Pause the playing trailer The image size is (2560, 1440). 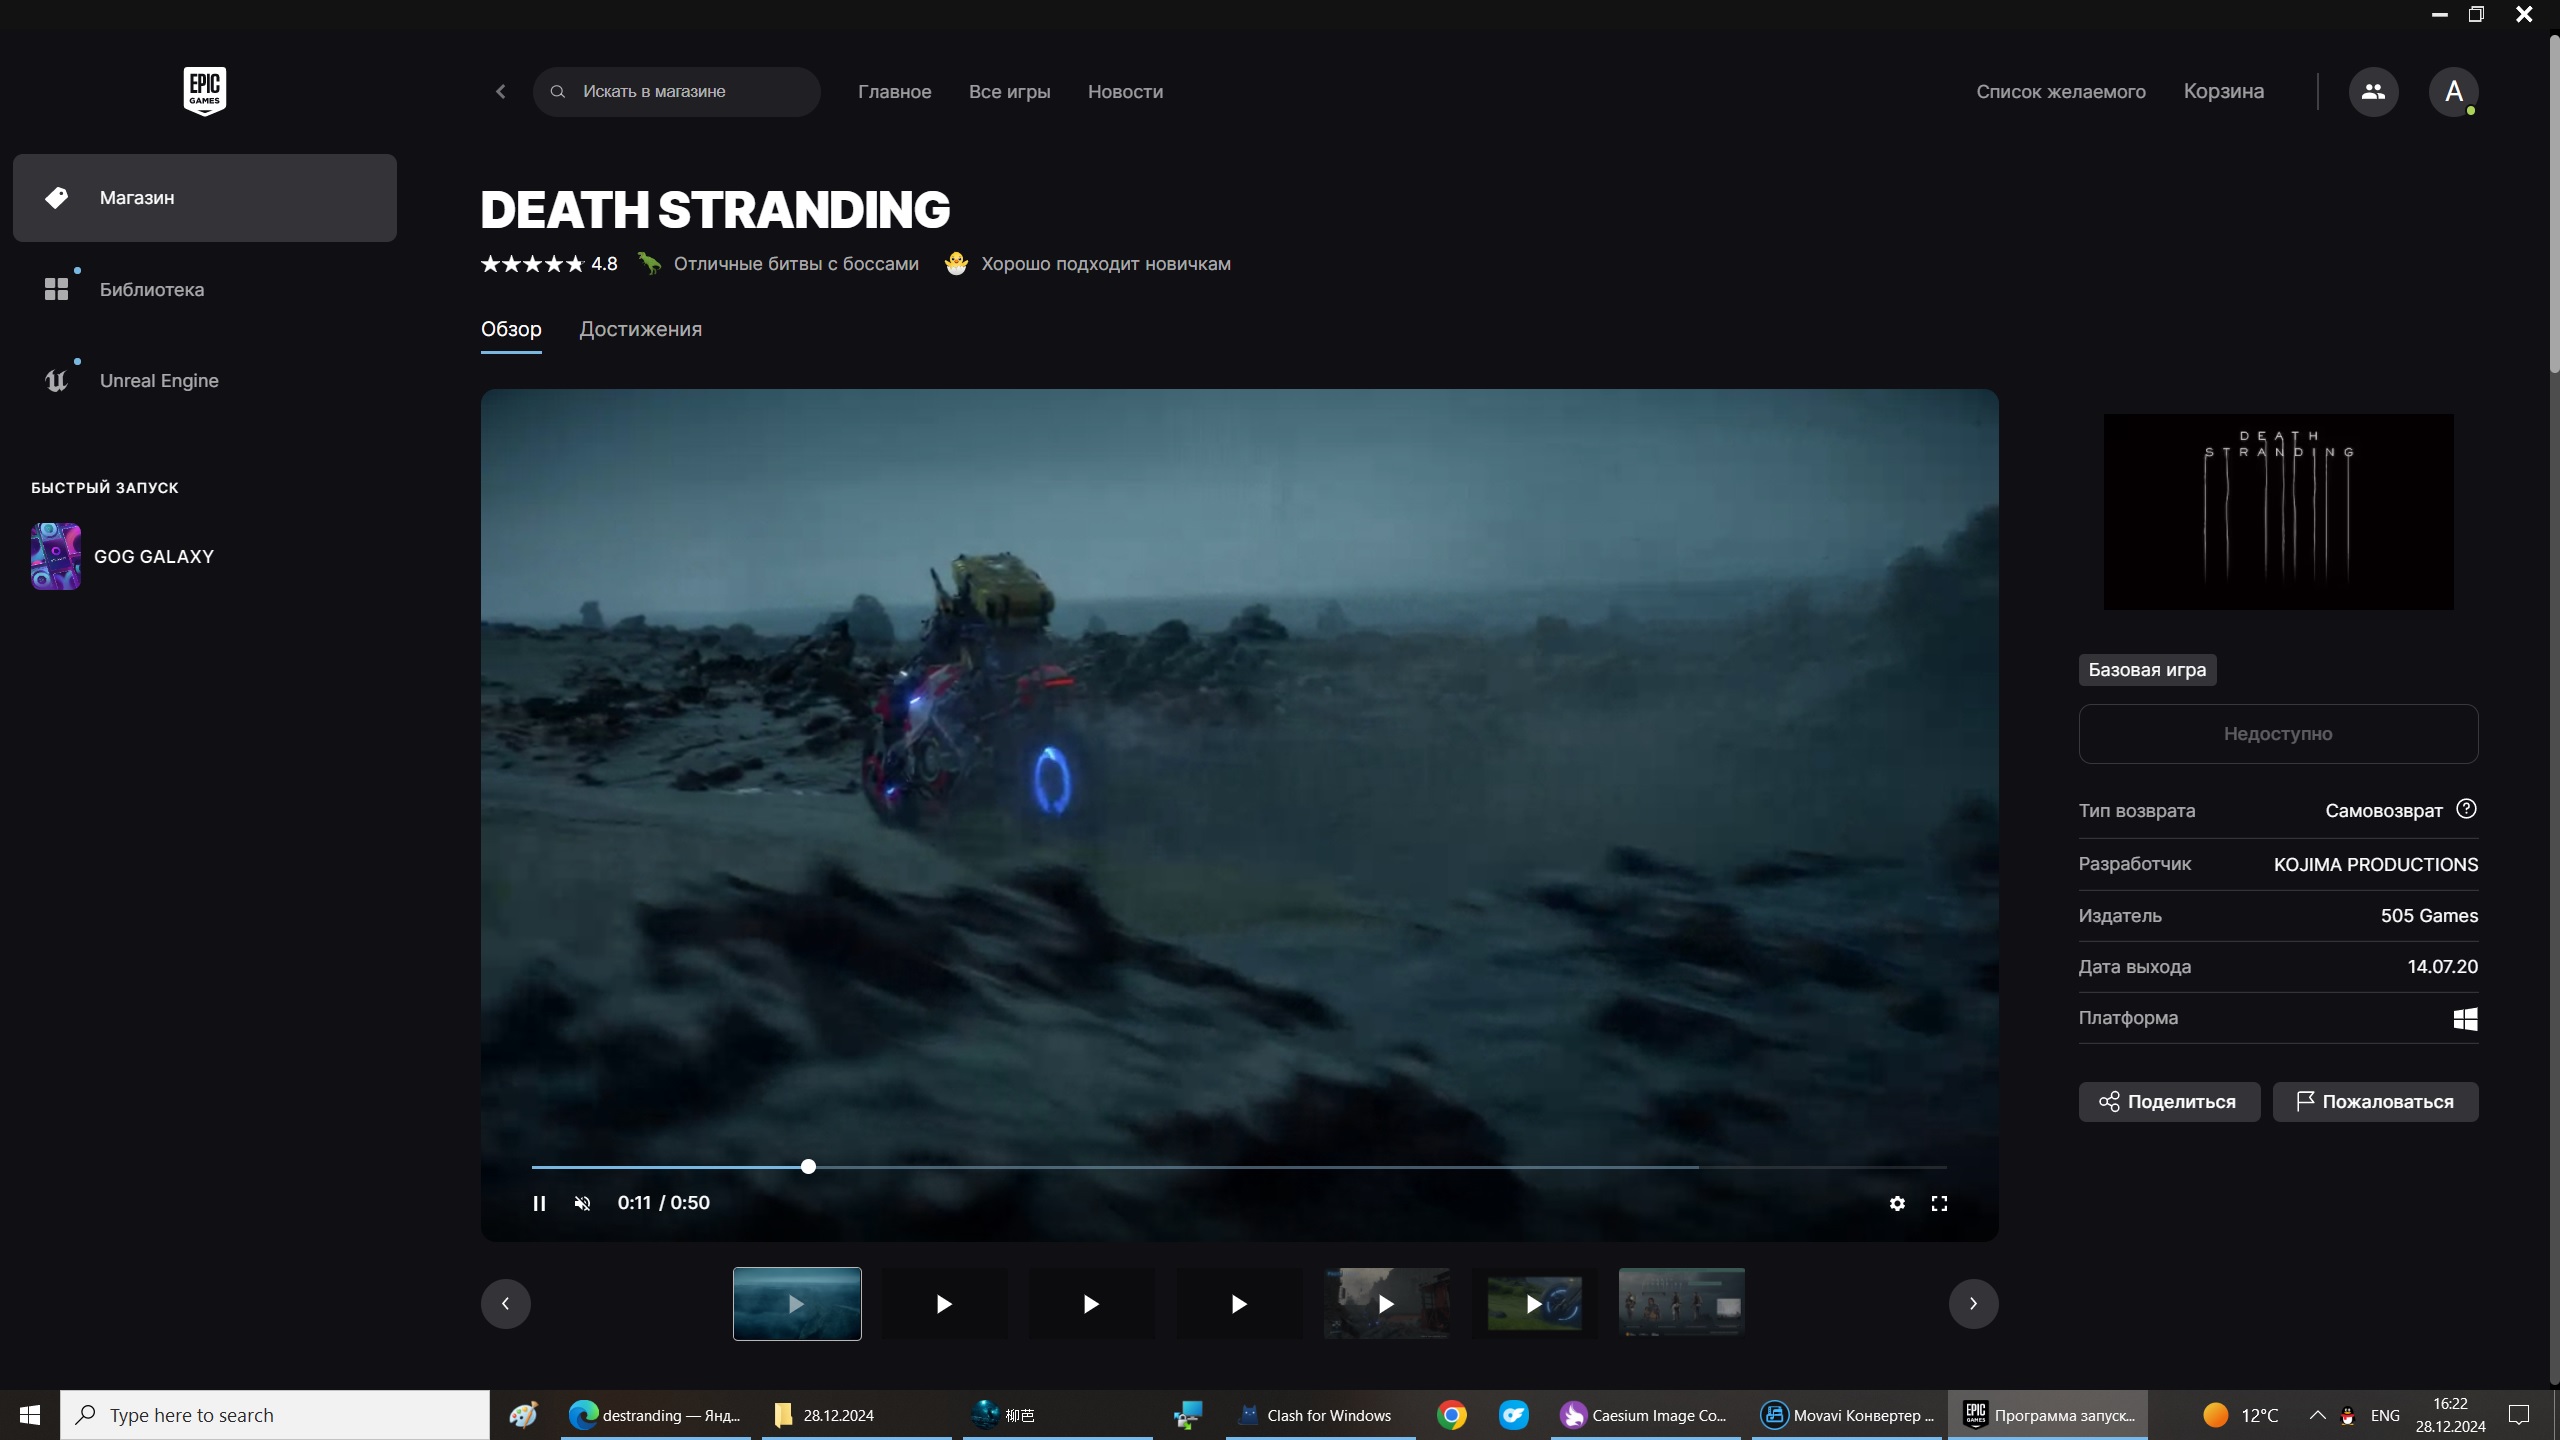tap(539, 1203)
